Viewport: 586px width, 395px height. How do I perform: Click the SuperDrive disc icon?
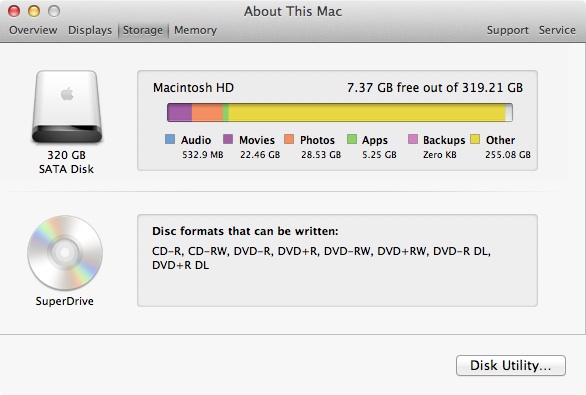pos(65,253)
